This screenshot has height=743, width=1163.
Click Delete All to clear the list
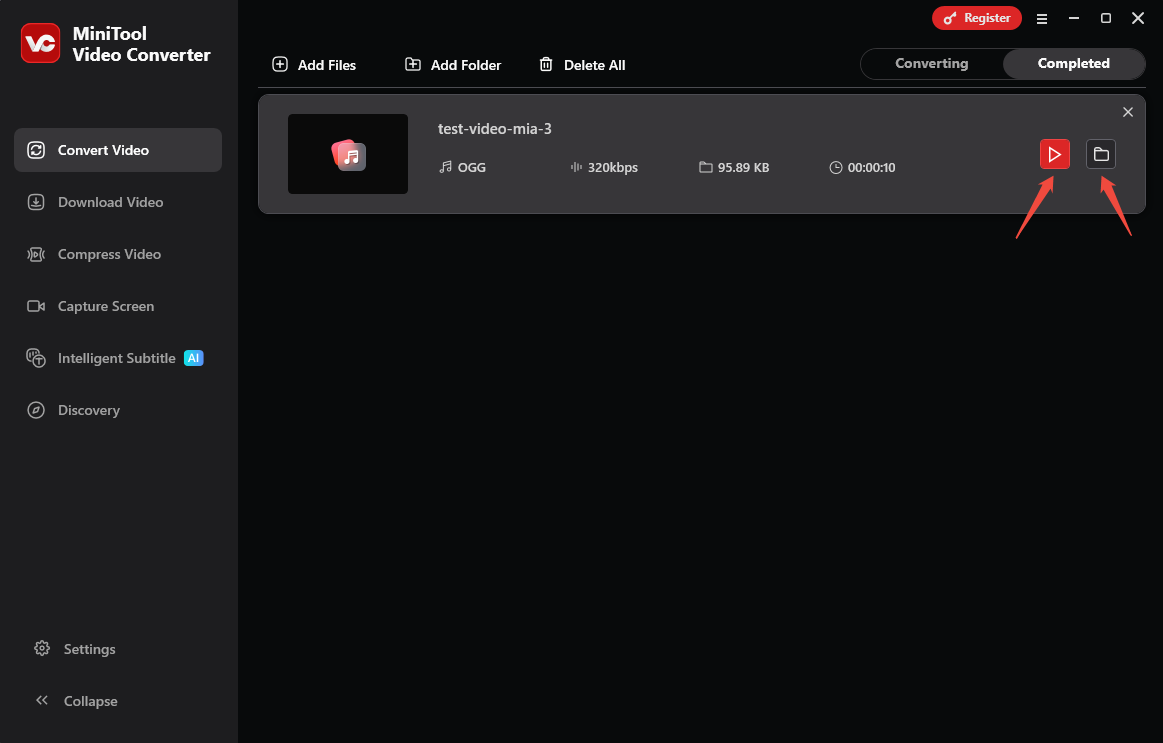(582, 64)
